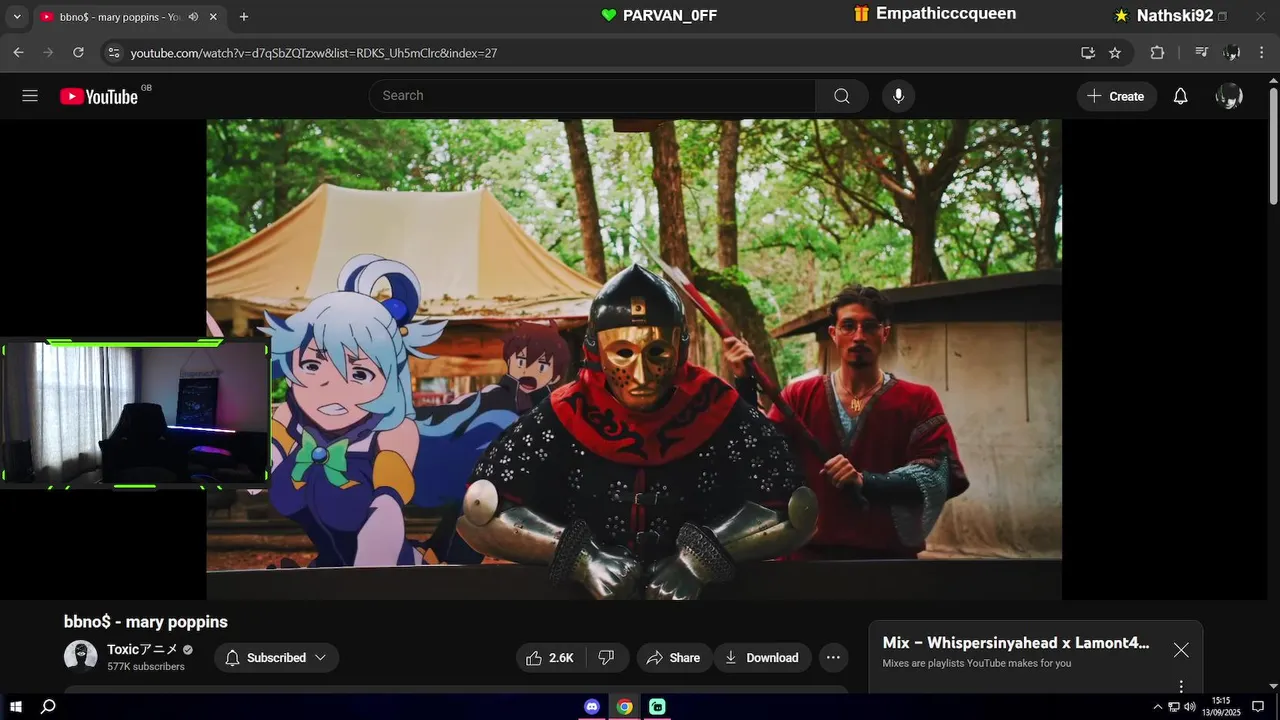Open the YouTube hamburger guide menu

(x=30, y=96)
